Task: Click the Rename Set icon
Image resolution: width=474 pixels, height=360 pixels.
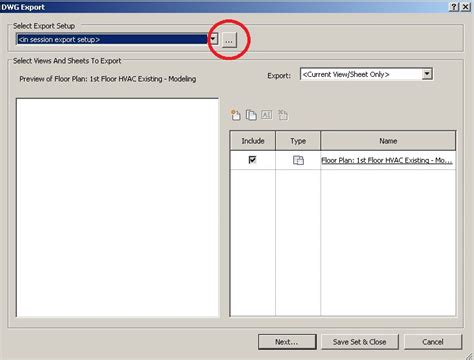Action: 266,115
